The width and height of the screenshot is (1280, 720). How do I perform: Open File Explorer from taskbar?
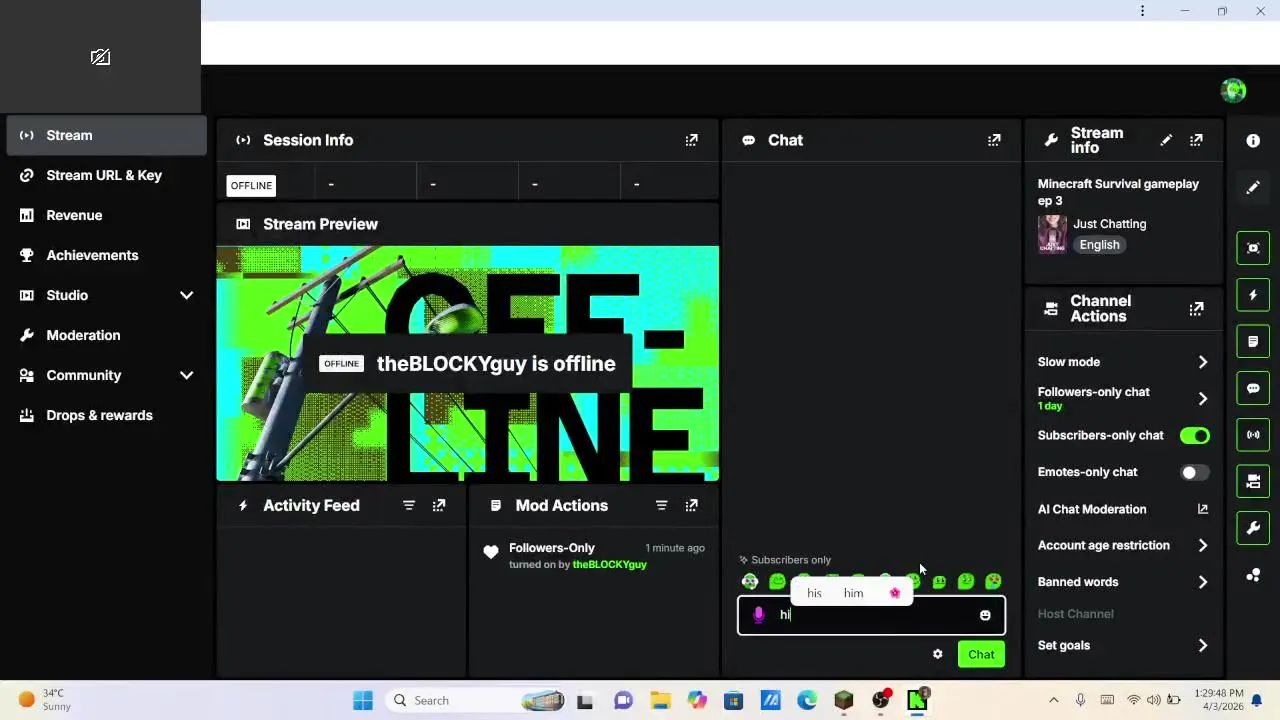click(x=660, y=700)
